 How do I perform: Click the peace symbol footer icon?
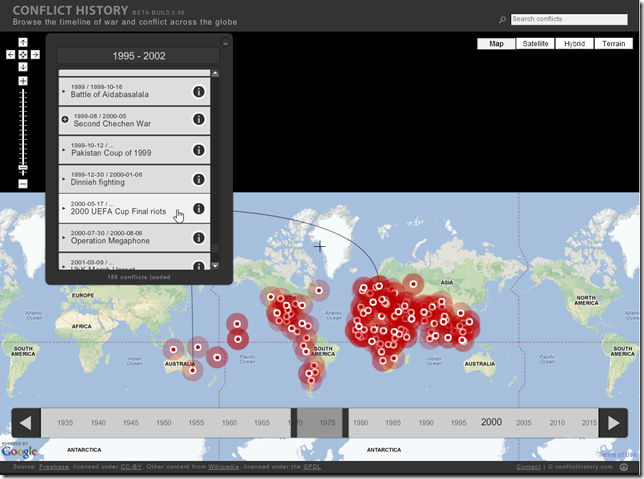(x=623, y=467)
